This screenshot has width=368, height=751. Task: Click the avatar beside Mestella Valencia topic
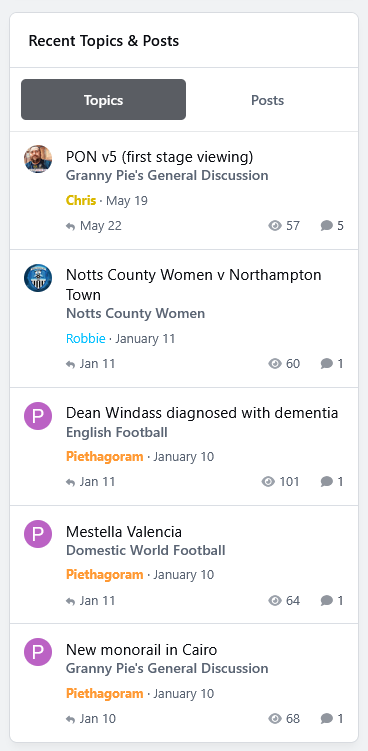tap(38, 534)
